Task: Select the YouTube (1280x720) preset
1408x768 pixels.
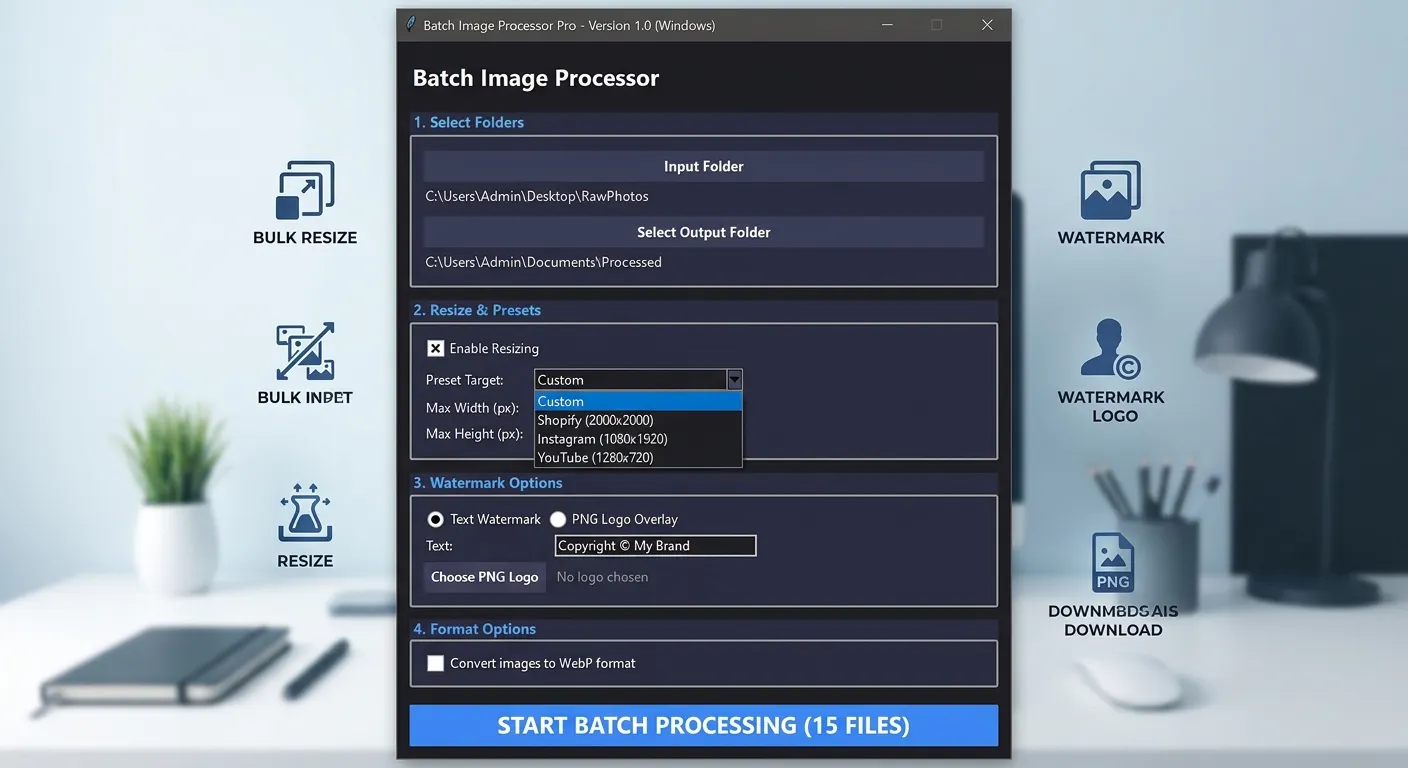Action: [638, 457]
